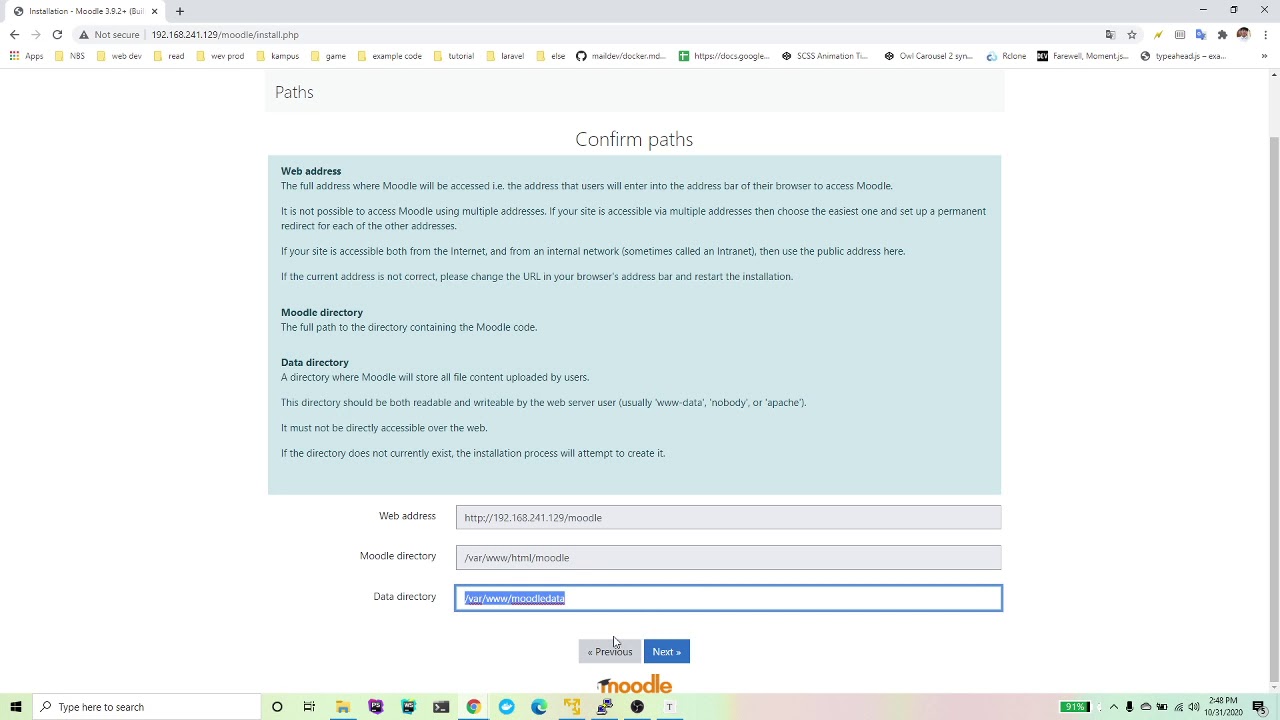Viewport: 1280px width, 720px height.
Task: Open the Rclone bookmark
Action: click(x=1006, y=56)
